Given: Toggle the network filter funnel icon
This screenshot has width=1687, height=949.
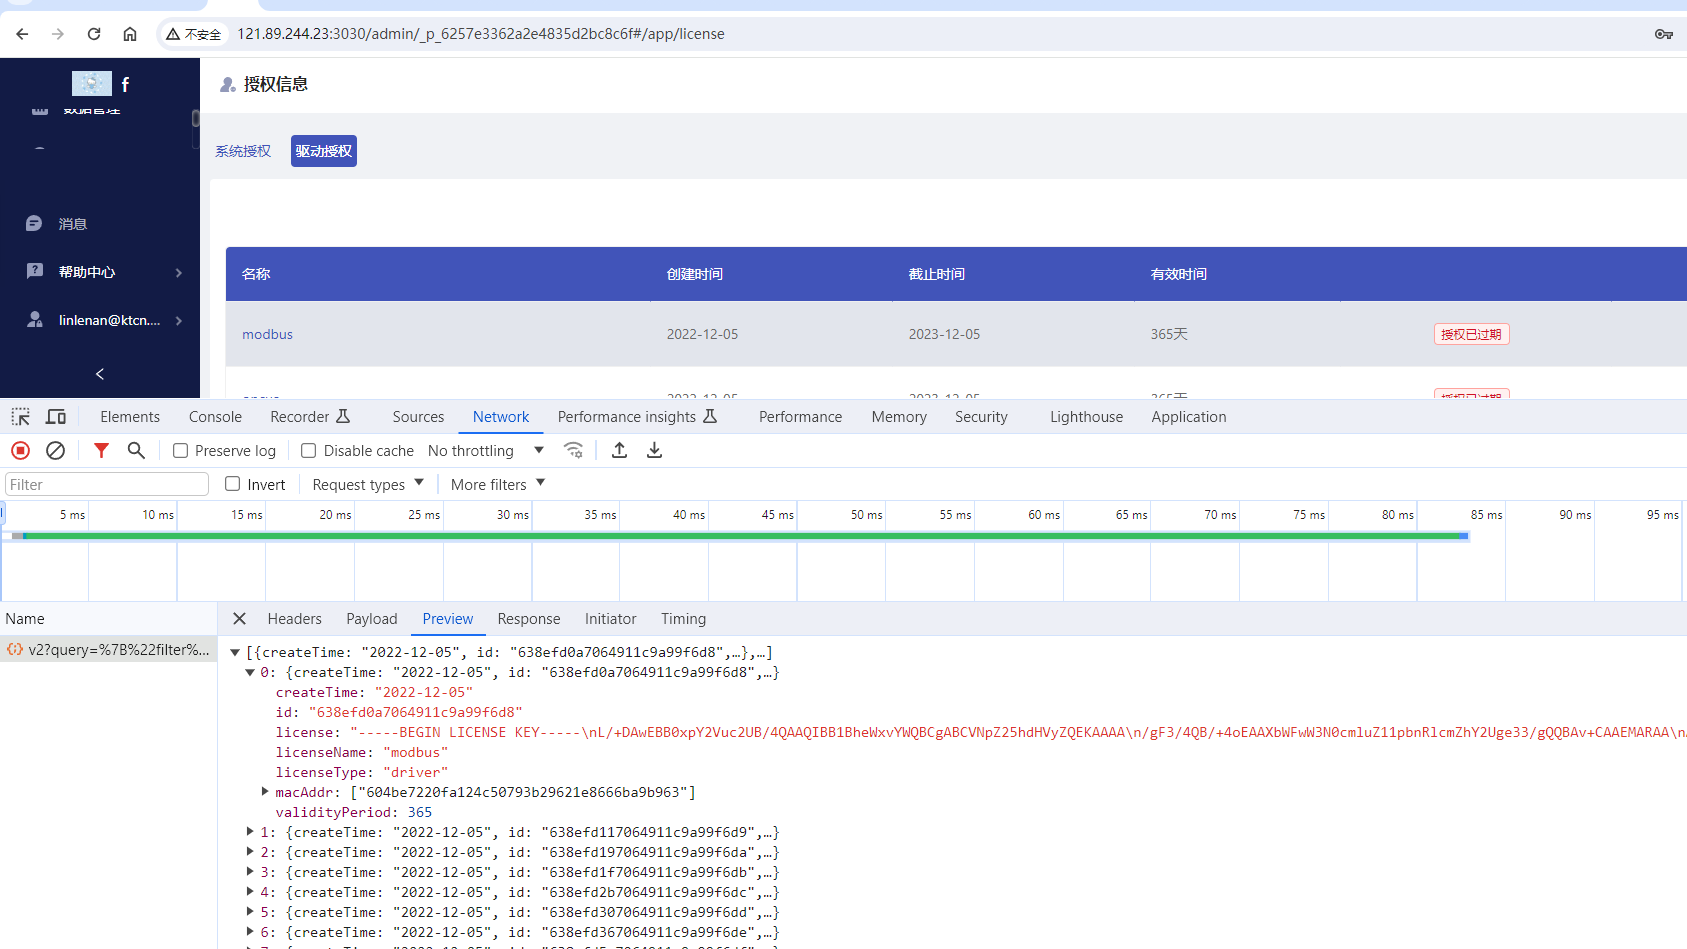Looking at the screenshot, I should click(x=101, y=451).
